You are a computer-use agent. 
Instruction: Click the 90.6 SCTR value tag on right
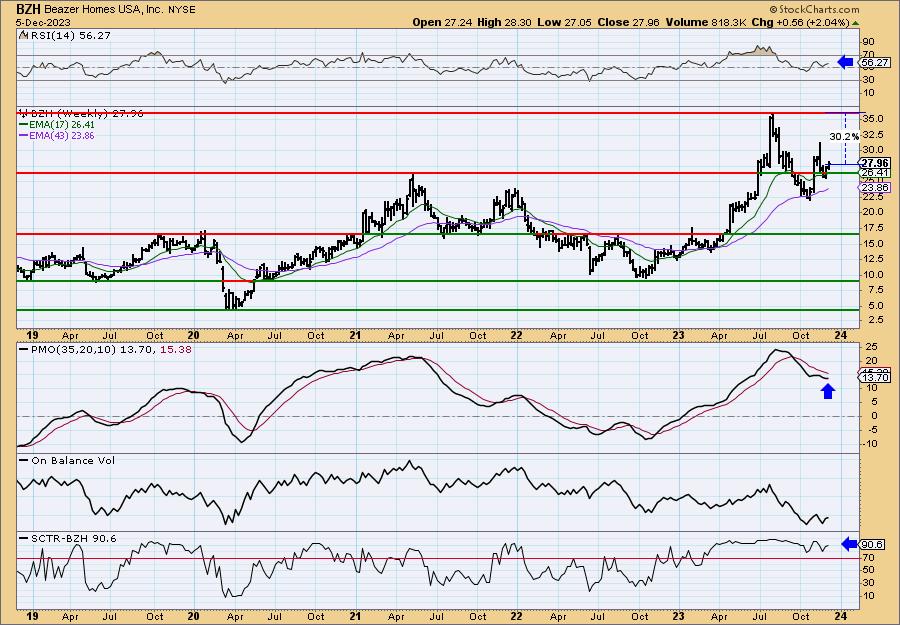coord(872,545)
